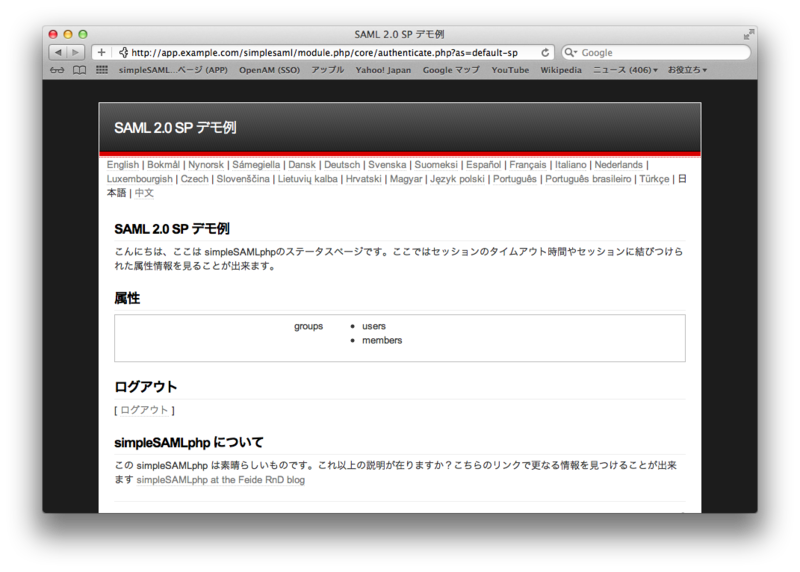Open Reading List glasses icon
The height and width of the screenshot is (572, 800).
pos(57,70)
